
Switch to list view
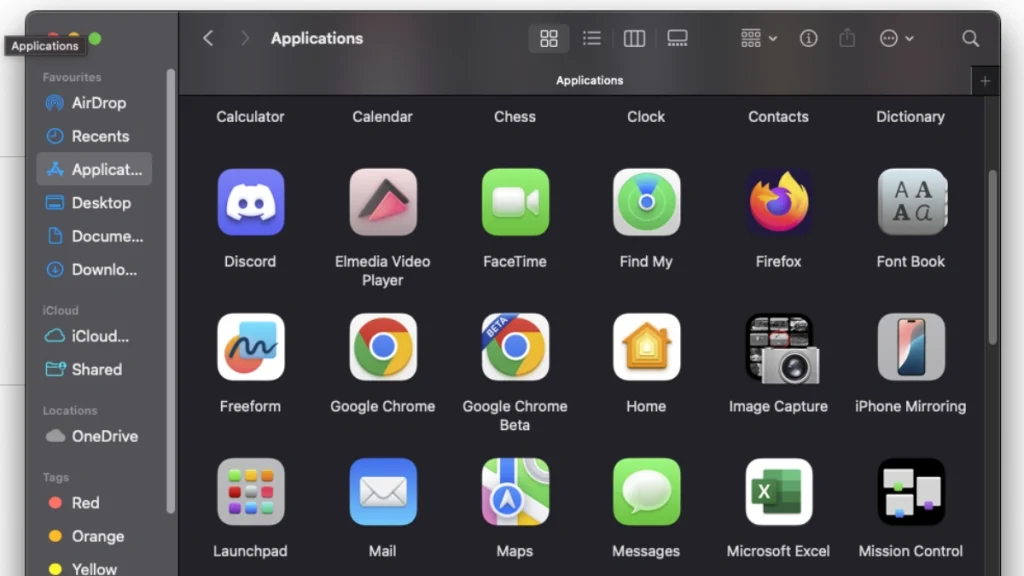tap(592, 38)
